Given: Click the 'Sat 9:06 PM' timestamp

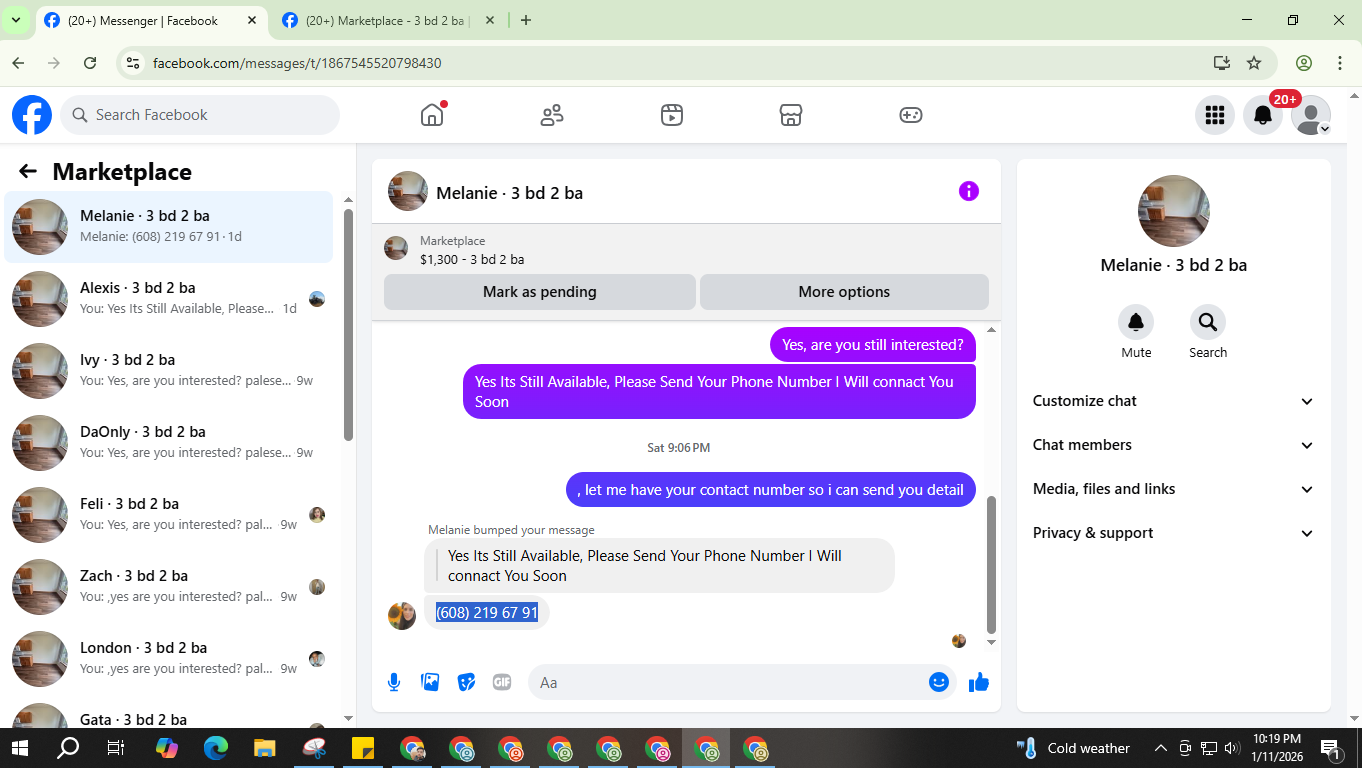Looking at the screenshot, I should pos(678,447).
